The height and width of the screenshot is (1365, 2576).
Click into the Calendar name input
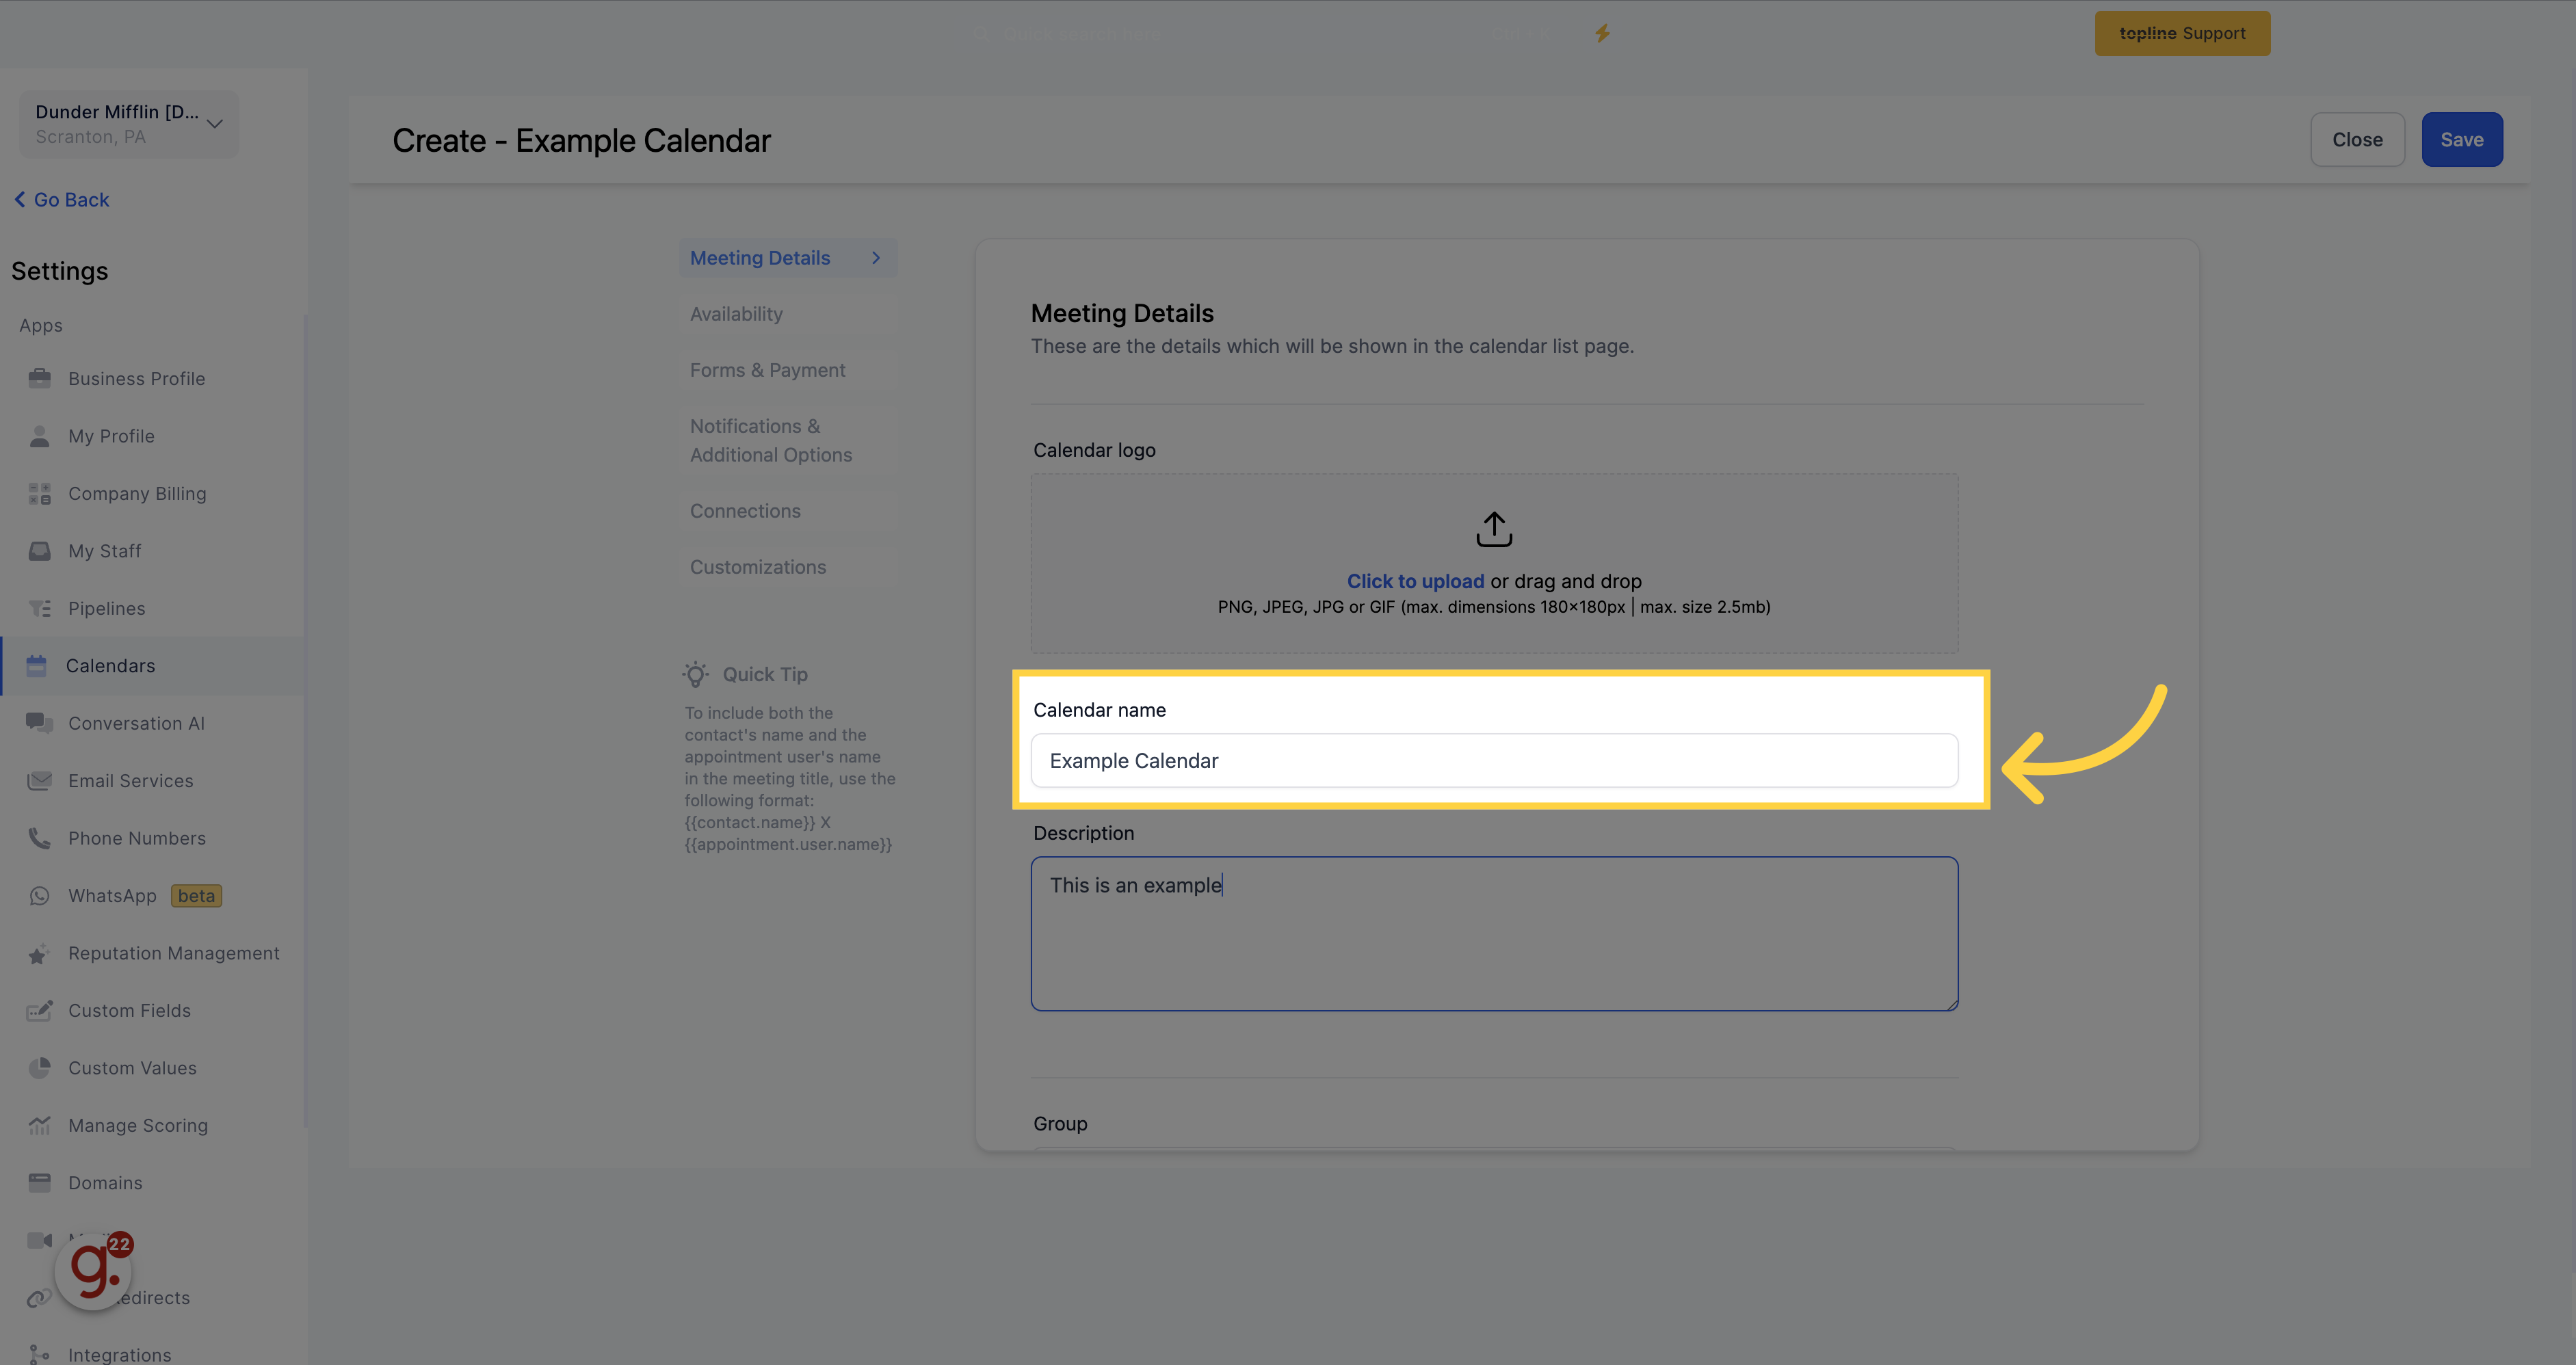tap(1494, 761)
